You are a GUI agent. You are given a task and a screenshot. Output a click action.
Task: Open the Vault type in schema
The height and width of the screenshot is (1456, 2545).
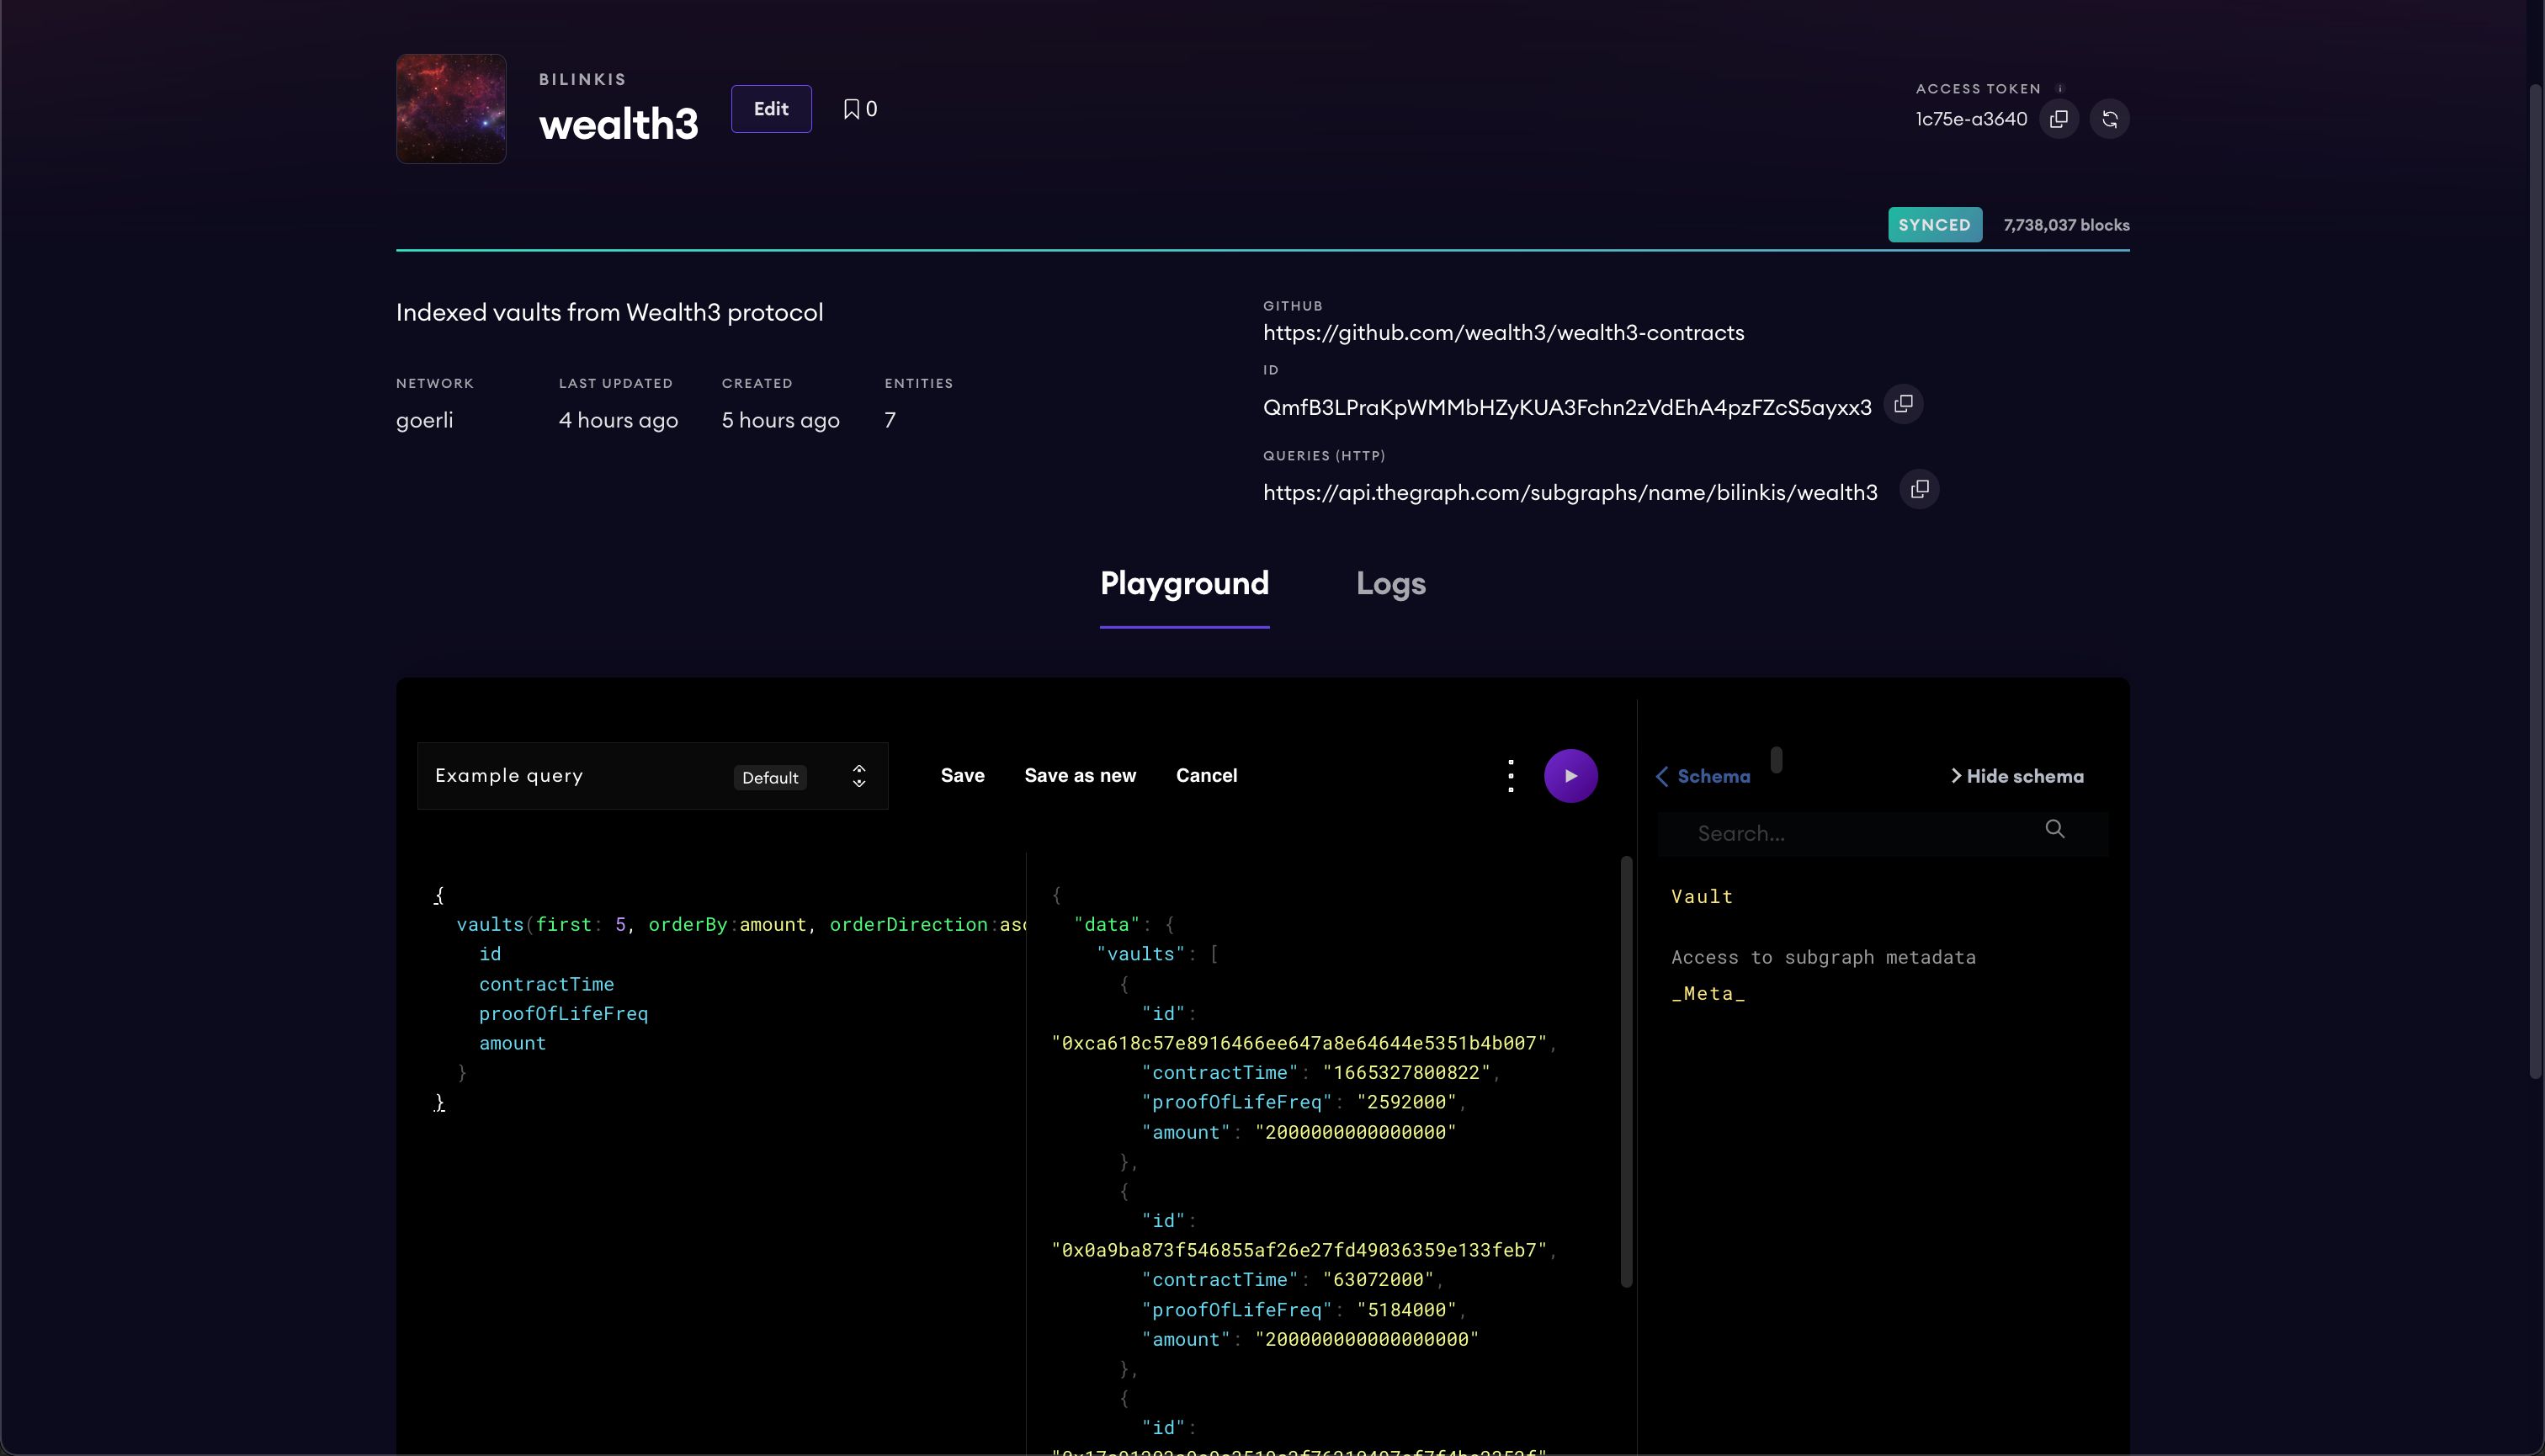click(x=1702, y=897)
